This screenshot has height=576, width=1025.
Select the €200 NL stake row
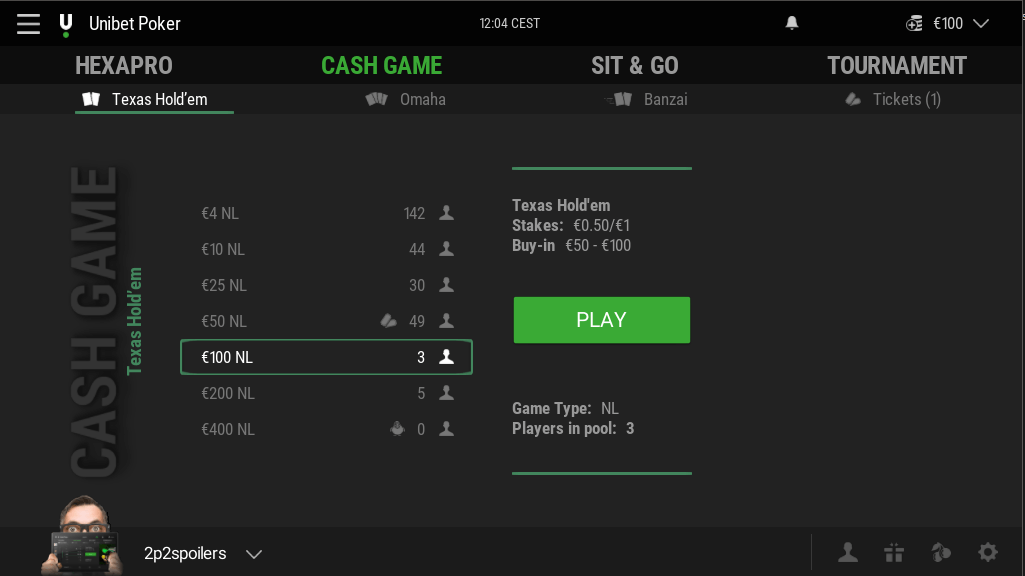(x=326, y=393)
